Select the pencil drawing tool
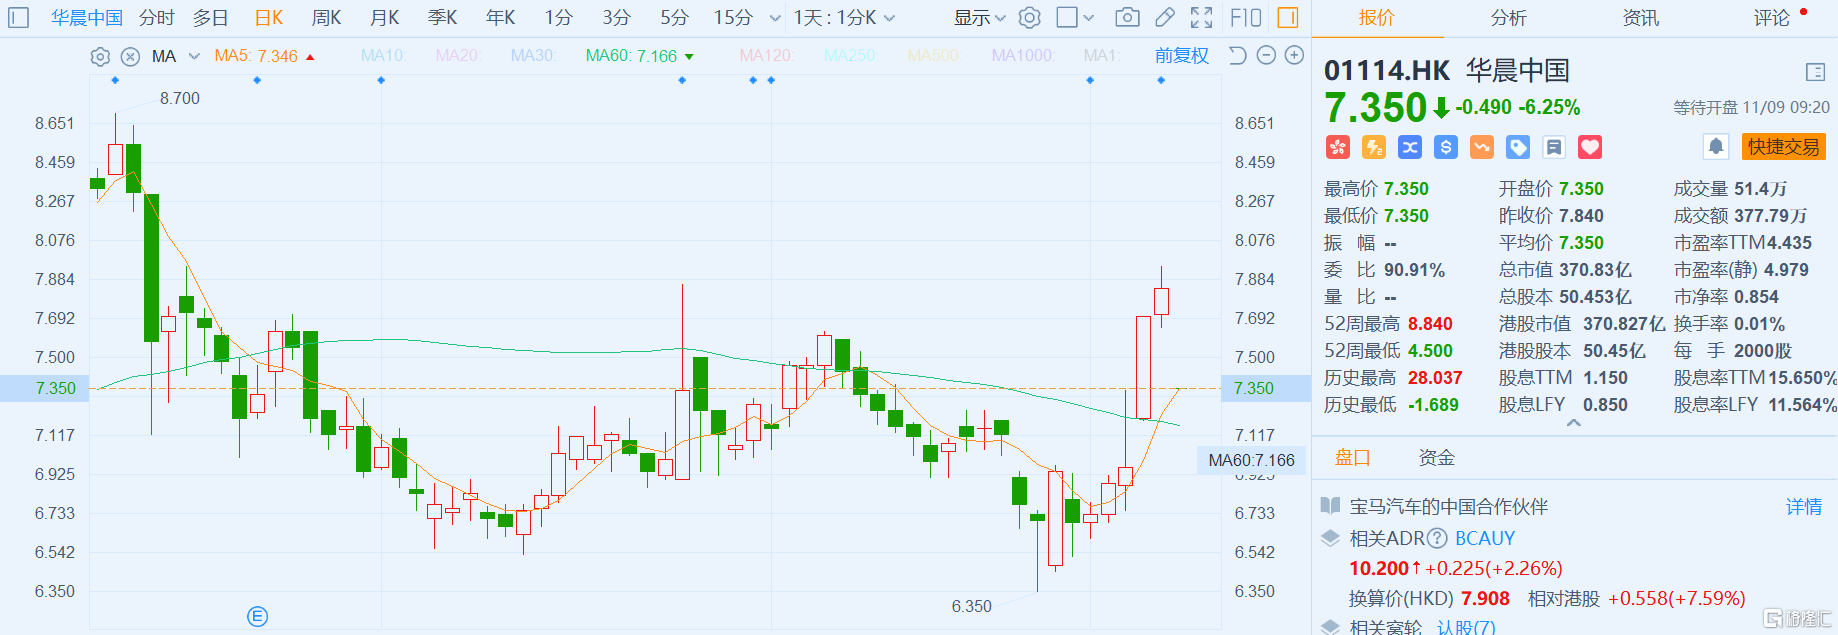Screen dimensions: 1838x635 (1164, 17)
